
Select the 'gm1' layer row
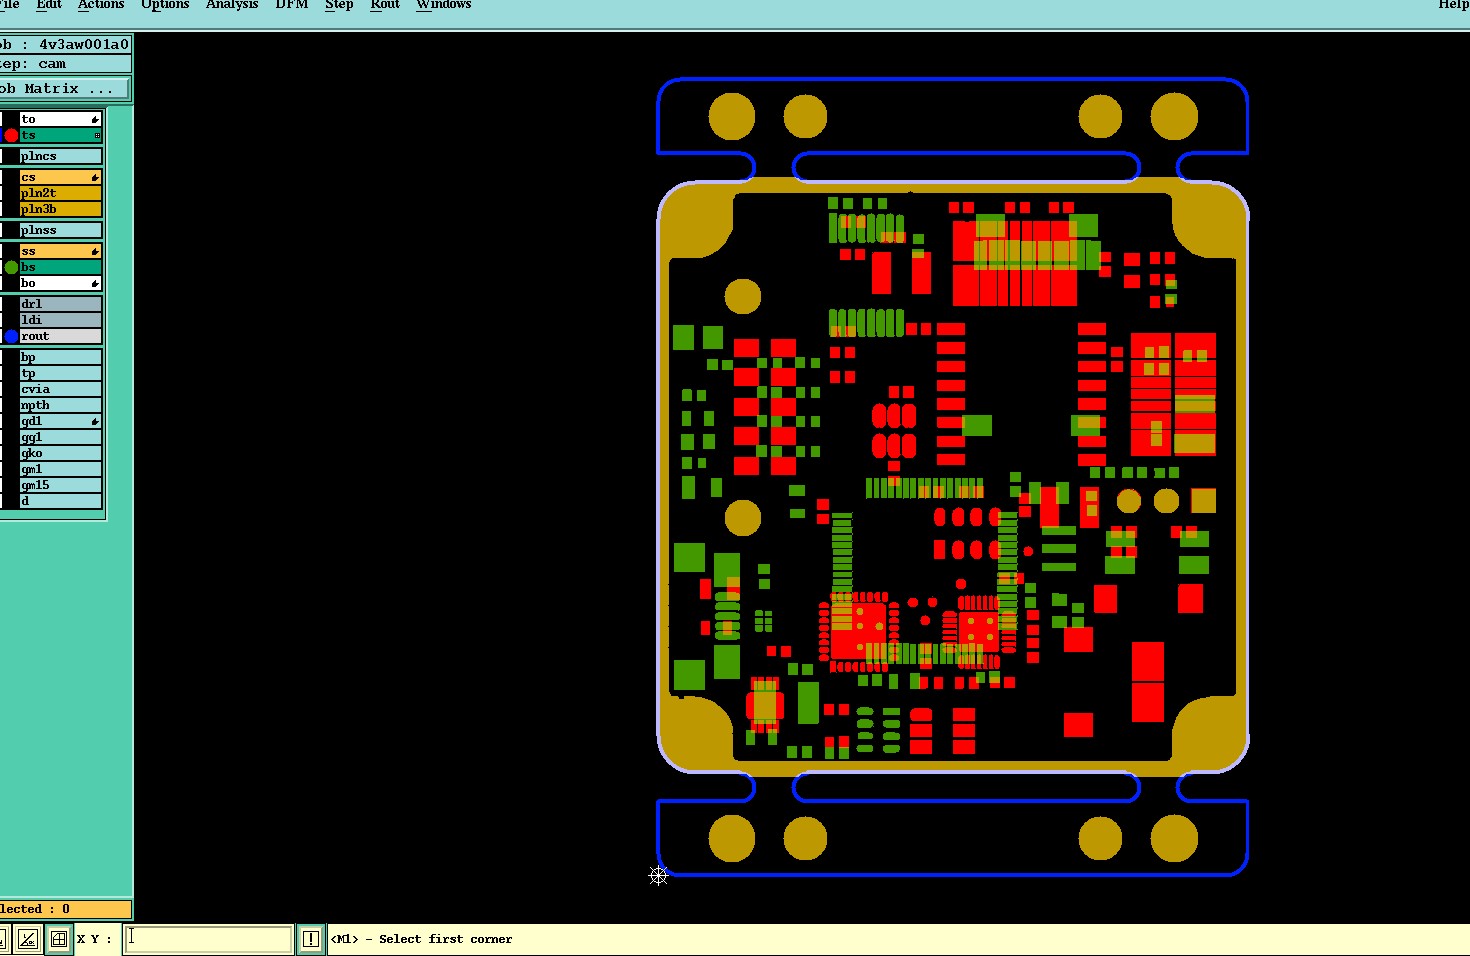click(x=60, y=469)
